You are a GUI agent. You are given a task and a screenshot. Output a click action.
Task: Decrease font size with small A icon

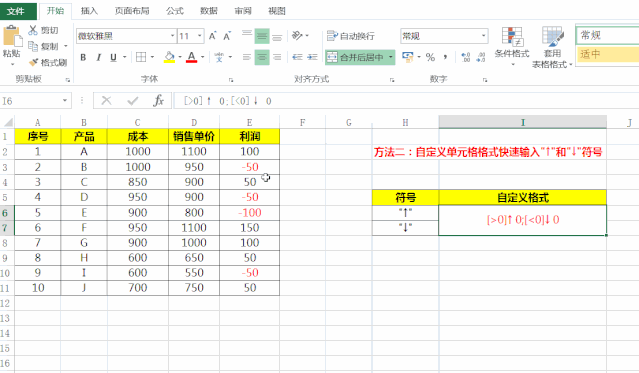pyautogui.click(x=227, y=36)
